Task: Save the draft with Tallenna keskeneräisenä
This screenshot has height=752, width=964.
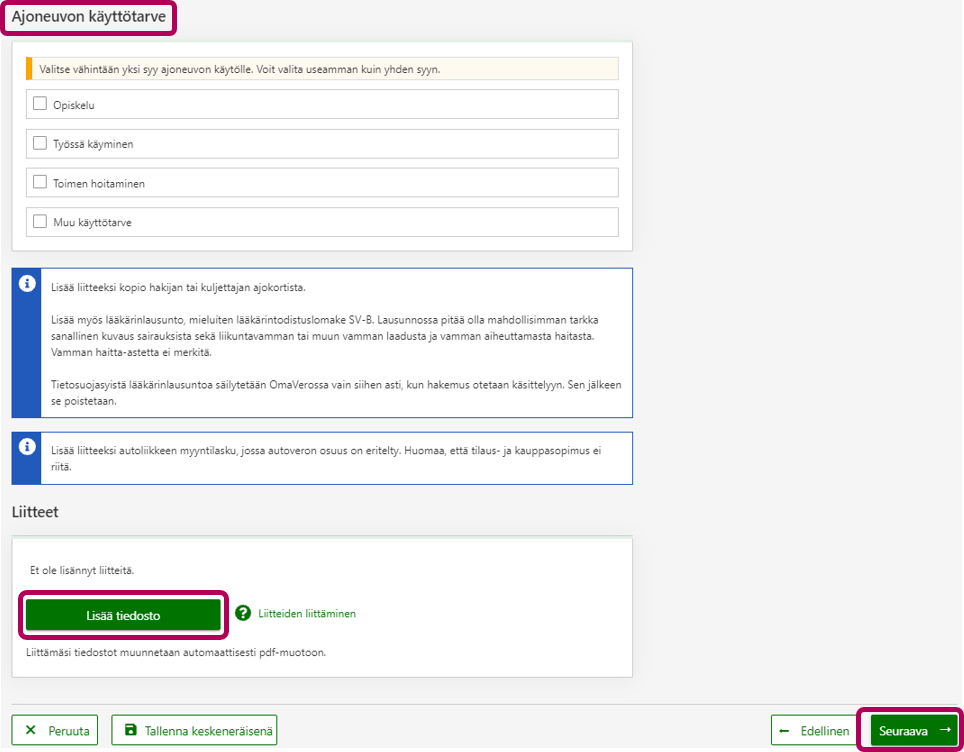Action: click(194, 731)
